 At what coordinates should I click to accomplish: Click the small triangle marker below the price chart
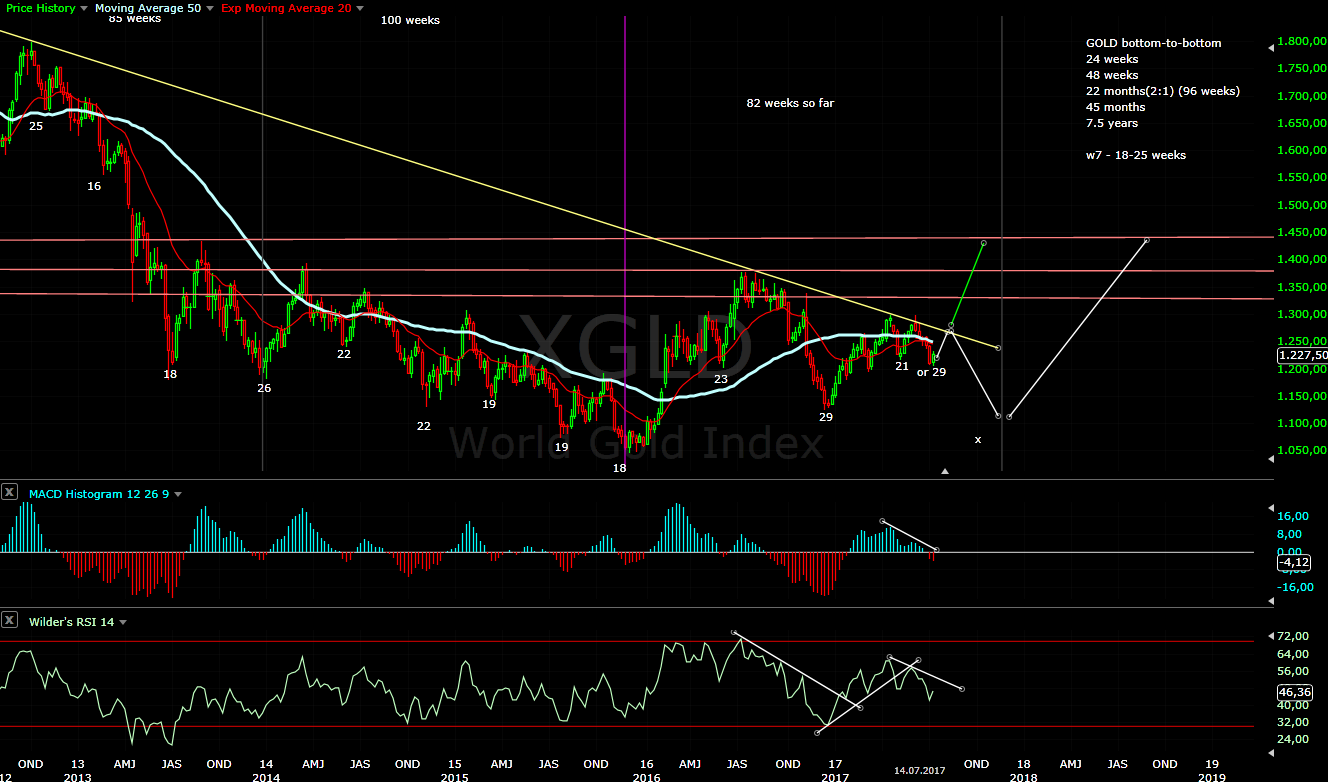pyautogui.click(x=944, y=469)
